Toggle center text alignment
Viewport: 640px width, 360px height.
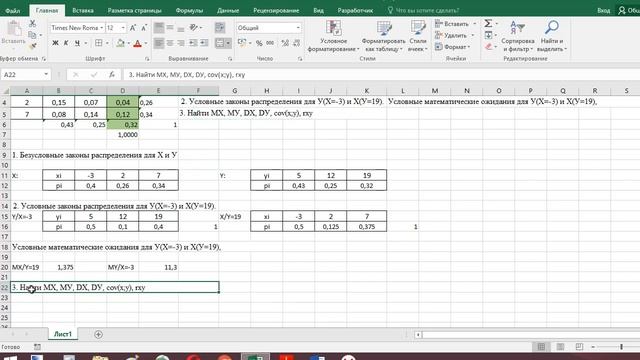pos(170,43)
